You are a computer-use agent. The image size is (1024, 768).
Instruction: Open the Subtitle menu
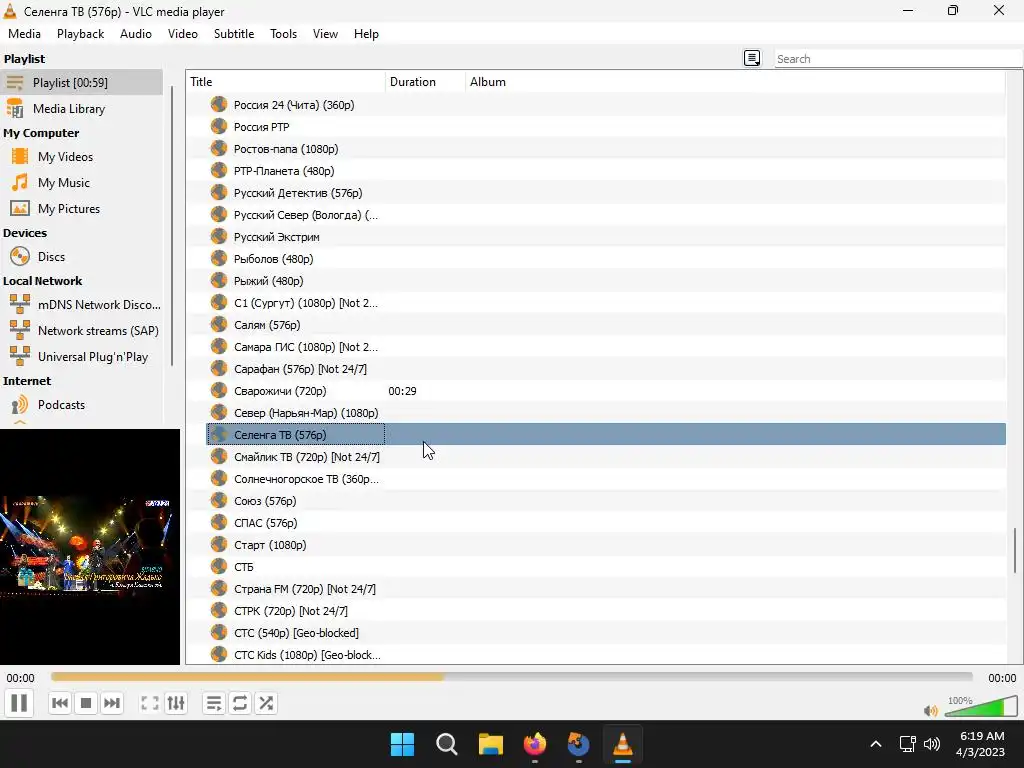coord(234,34)
